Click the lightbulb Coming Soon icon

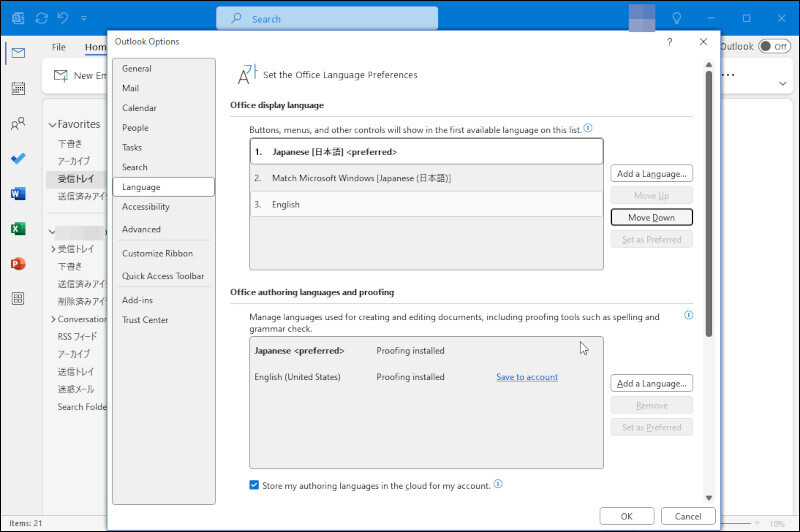pos(677,19)
